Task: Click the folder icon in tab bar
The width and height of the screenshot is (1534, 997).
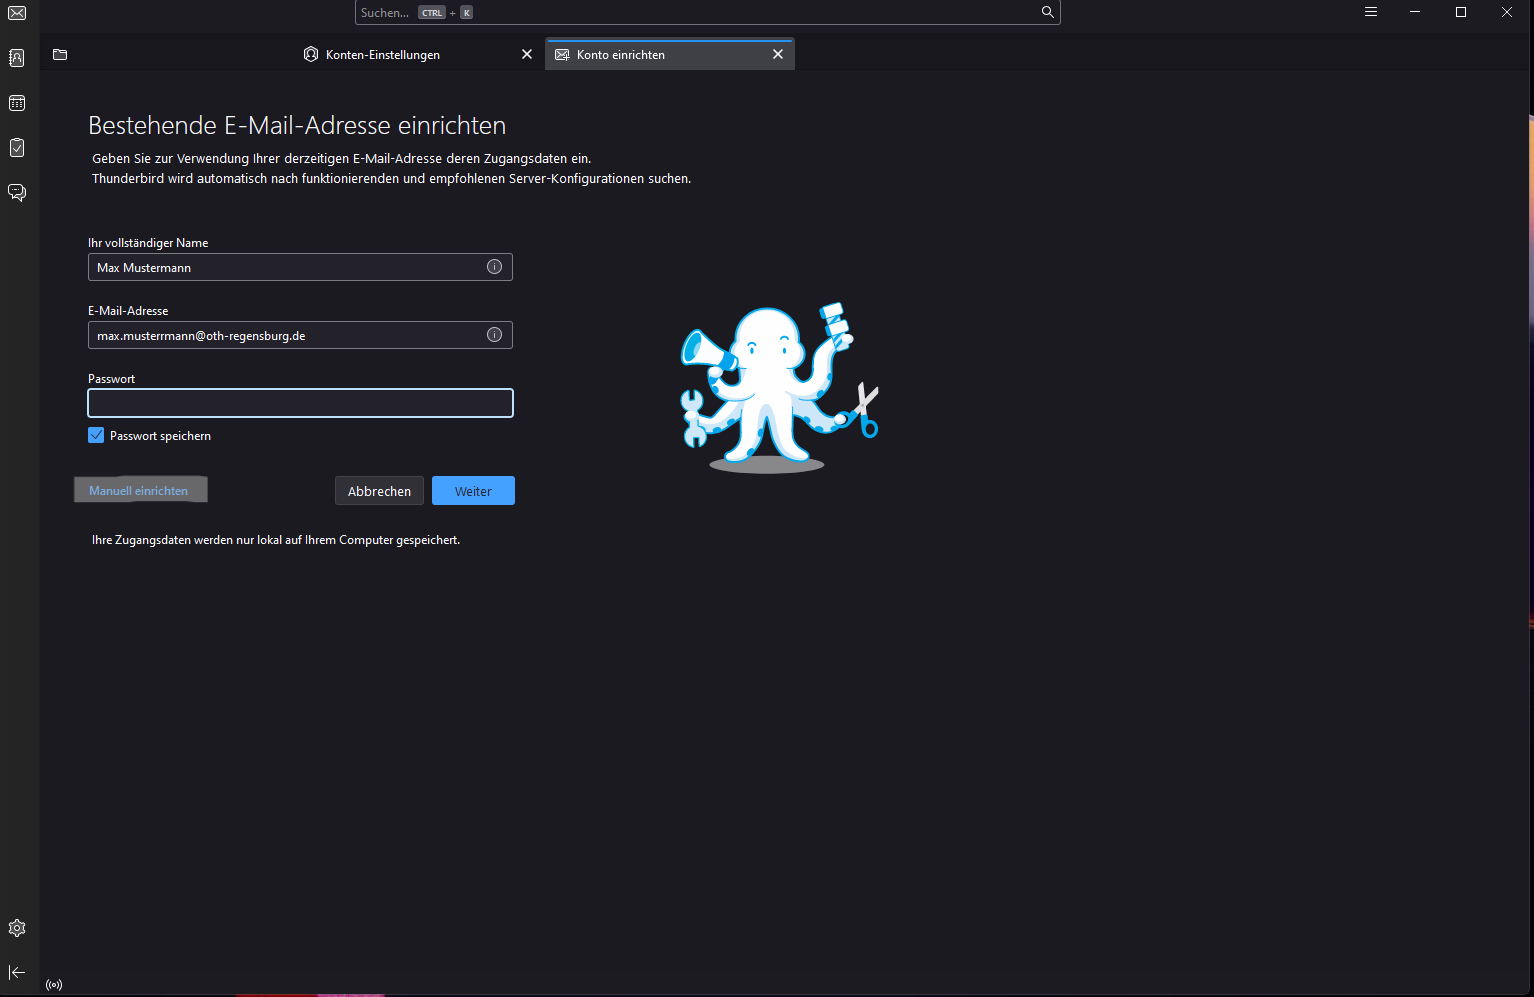Action: pos(60,54)
